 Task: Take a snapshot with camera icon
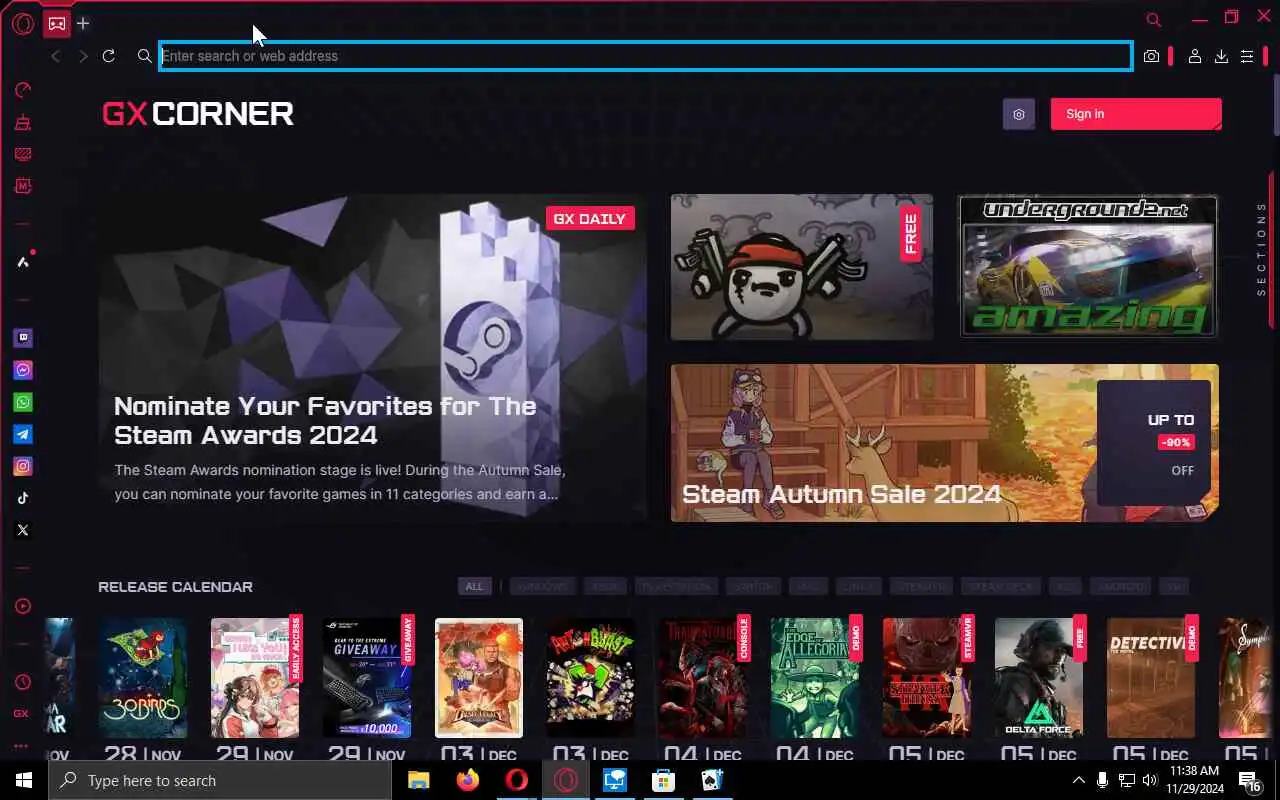pyautogui.click(x=1152, y=57)
